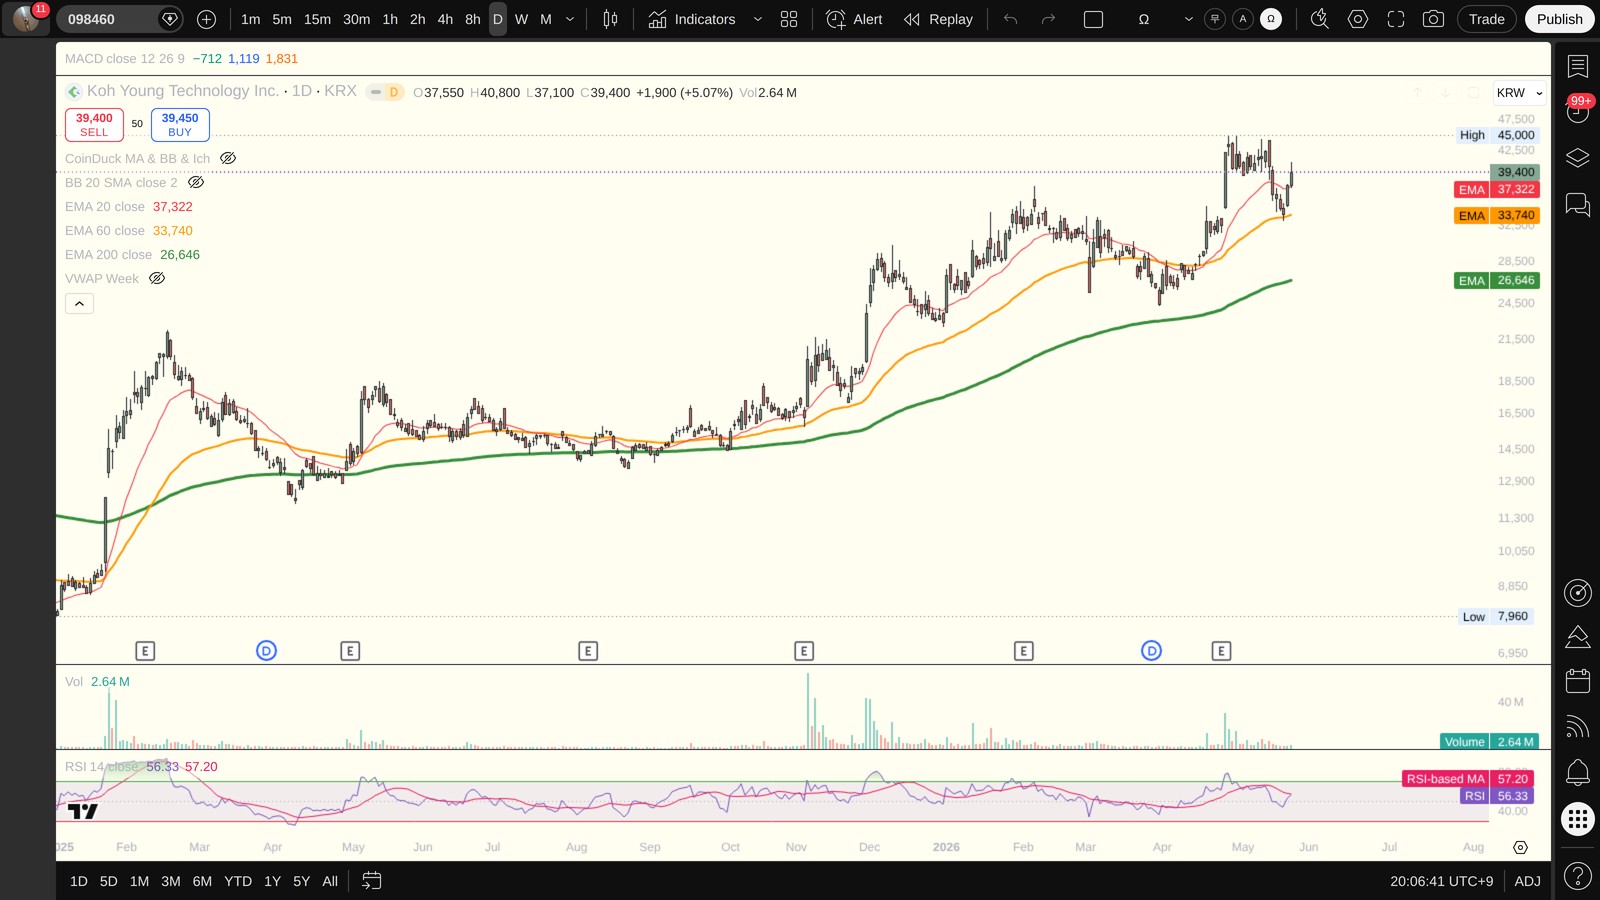The width and height of the screenshot is (1600, 900).
Task: Open the KRW currency dropdown
Action: (x=1519, y=93)
